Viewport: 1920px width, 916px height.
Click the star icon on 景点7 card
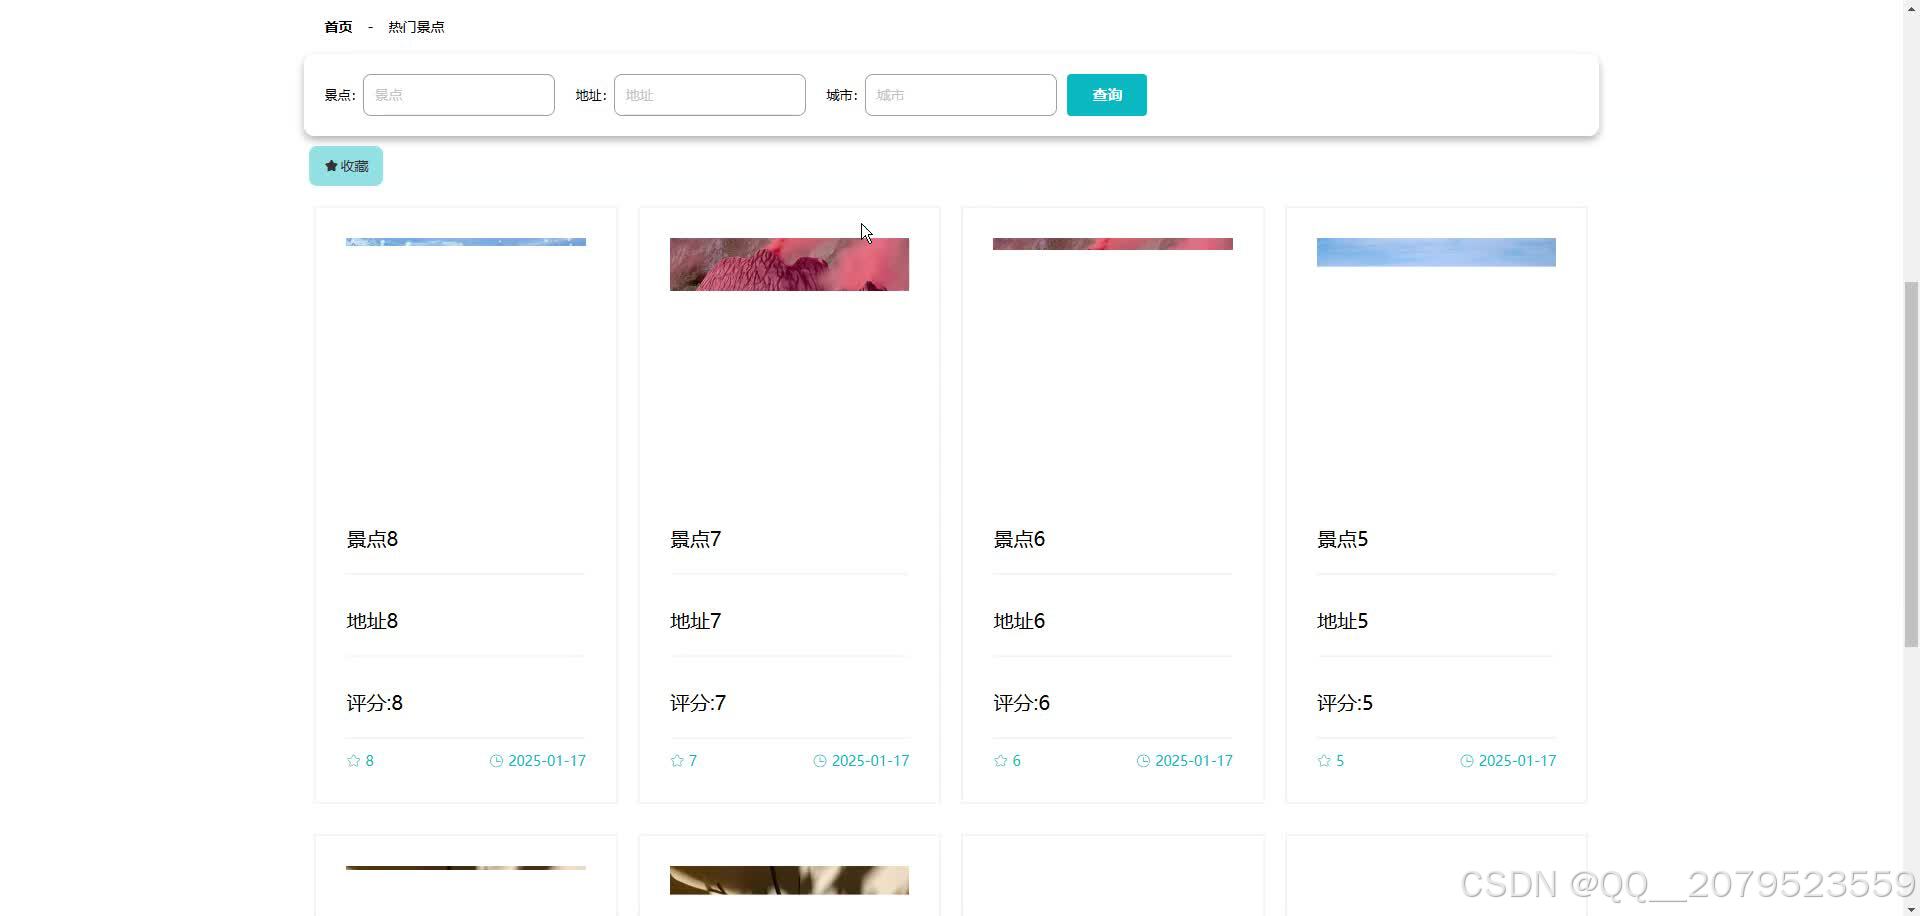tap(677, 761)
